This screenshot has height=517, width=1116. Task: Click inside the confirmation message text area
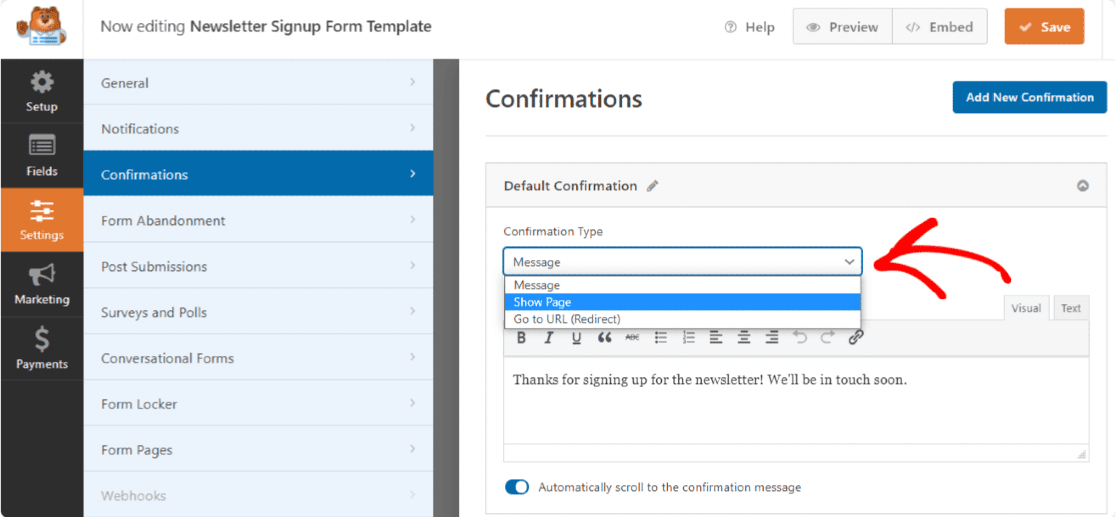pos(796,400)
